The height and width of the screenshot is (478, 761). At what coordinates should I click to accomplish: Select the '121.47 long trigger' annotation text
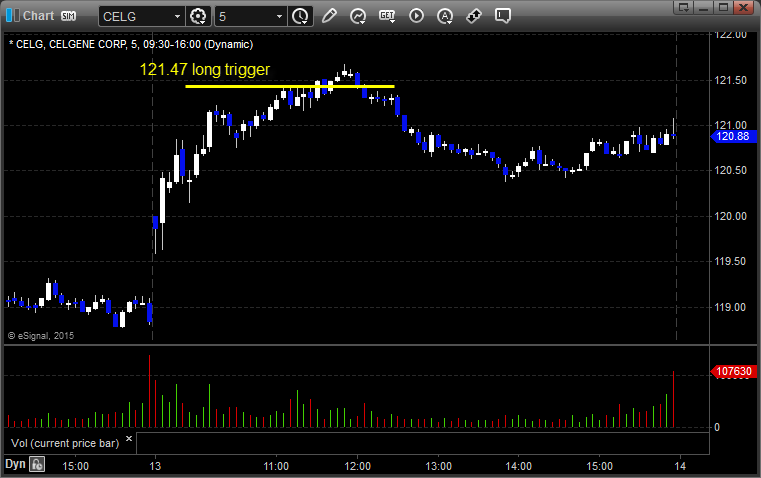(x=204, y=69)
